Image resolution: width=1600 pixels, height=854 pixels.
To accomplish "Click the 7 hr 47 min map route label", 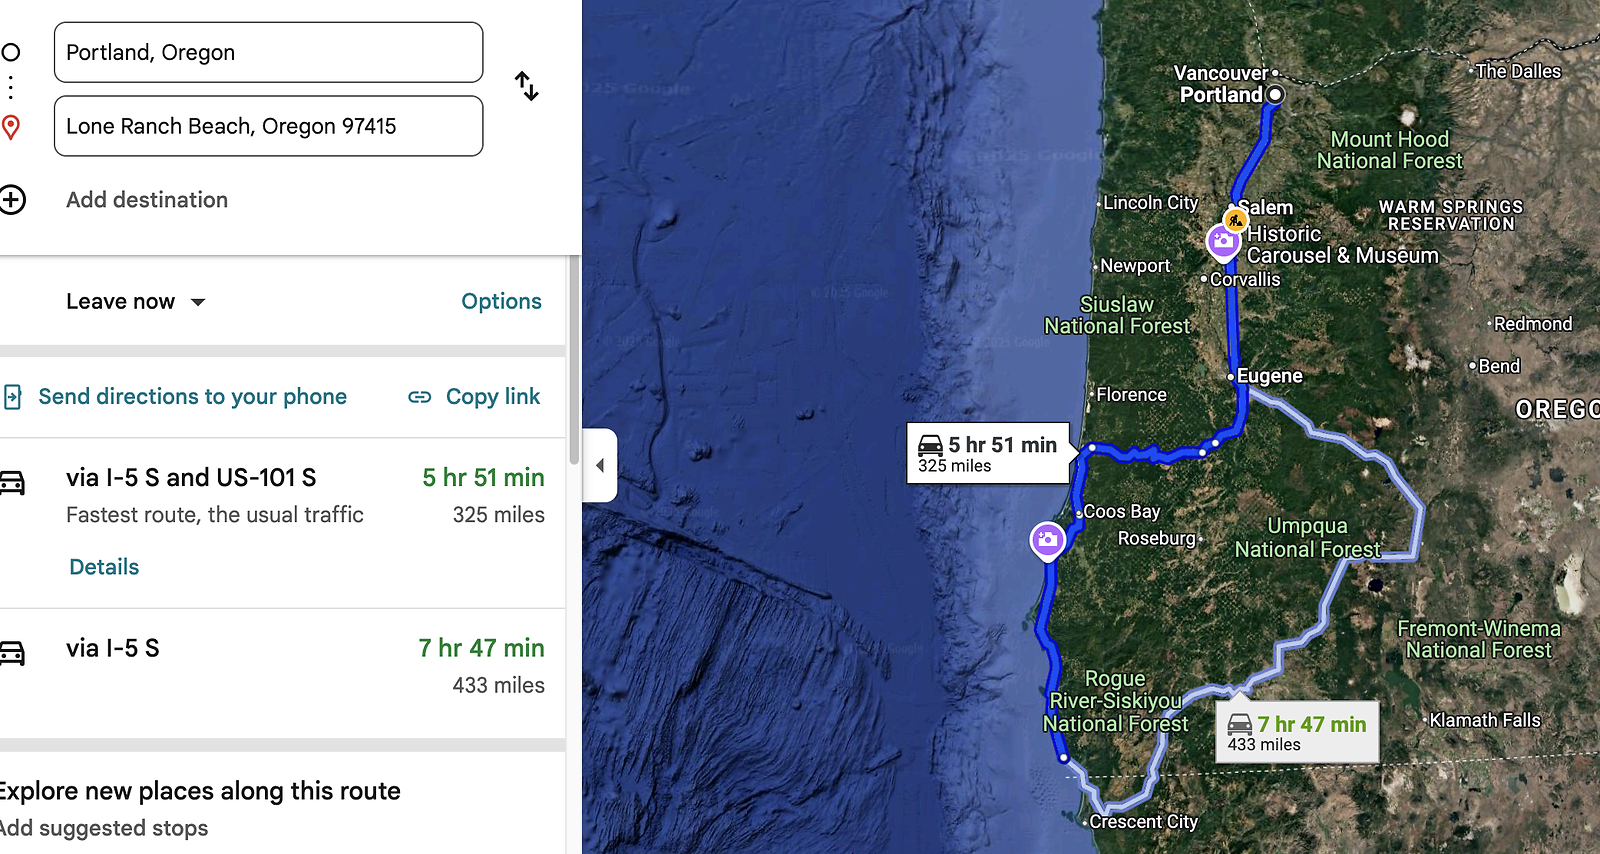I will point(1297,733).
